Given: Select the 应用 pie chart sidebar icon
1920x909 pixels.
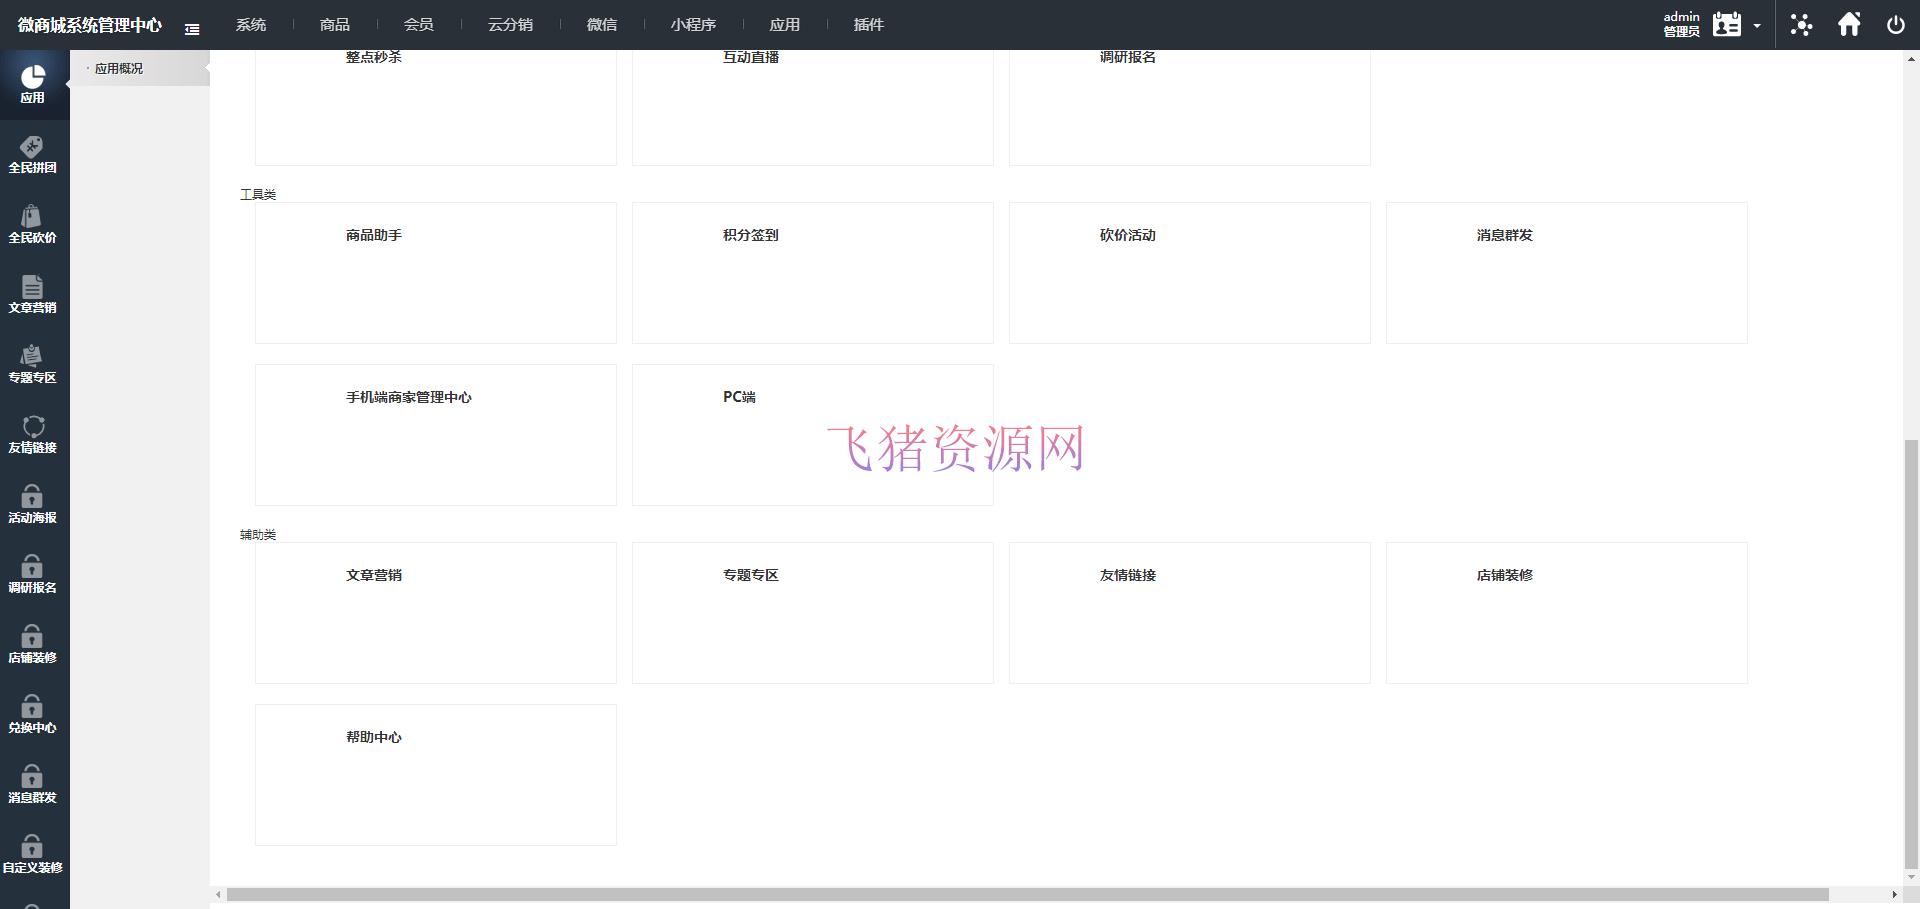Looking at the screenshot, I should 33,85.
